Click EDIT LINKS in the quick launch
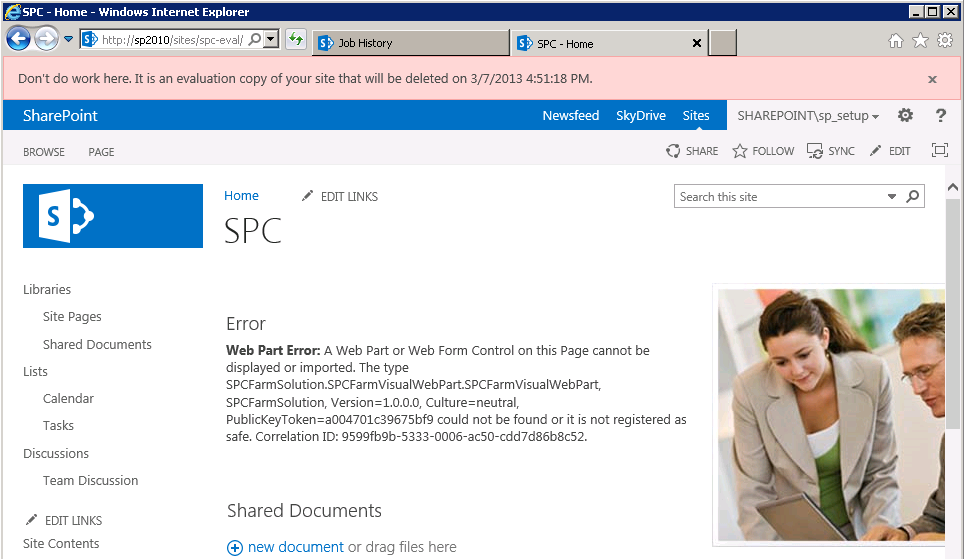Viewport: 964px width, 559px height. 64,520
